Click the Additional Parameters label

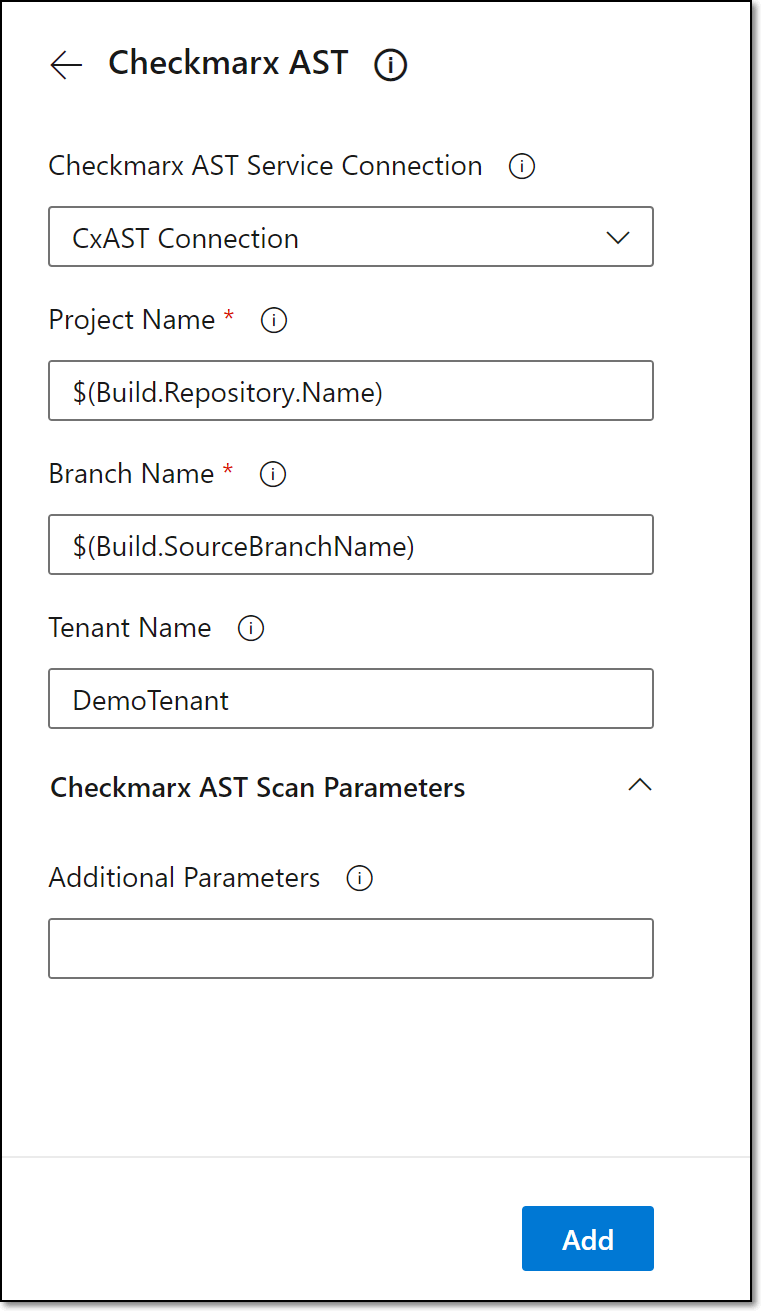(185, 878)
